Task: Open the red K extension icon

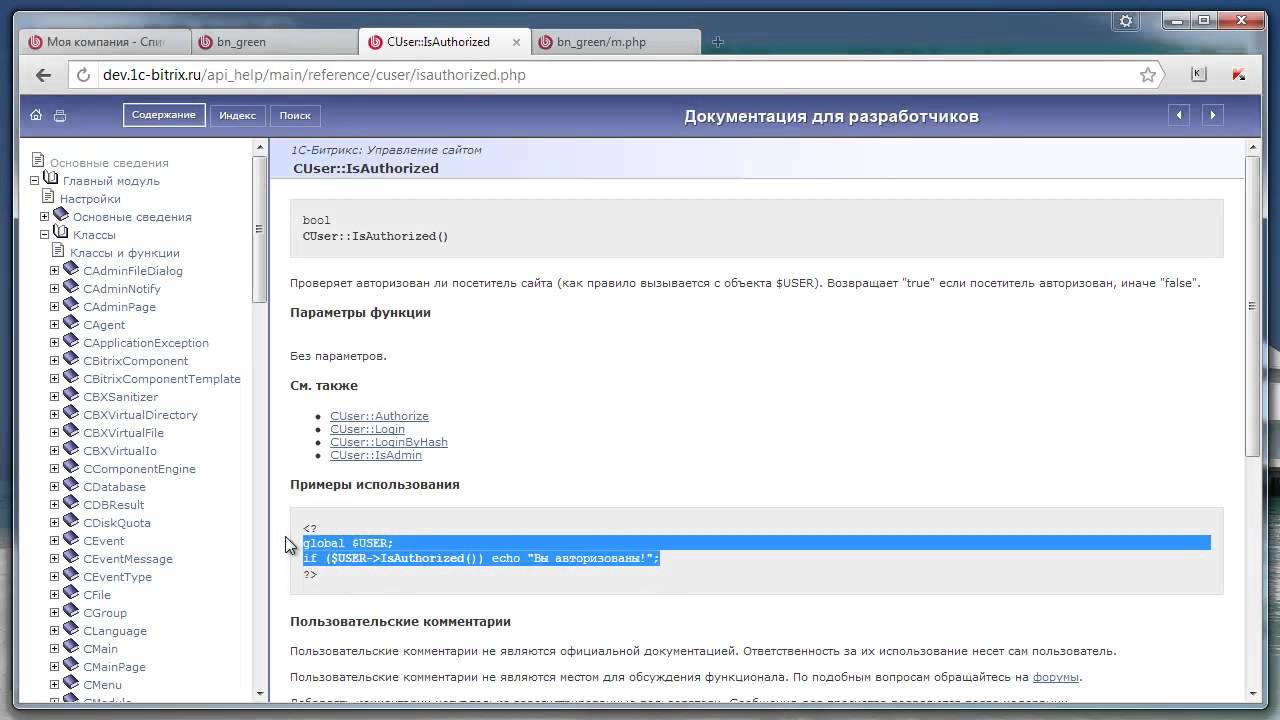Action: tap(1238, 74)
